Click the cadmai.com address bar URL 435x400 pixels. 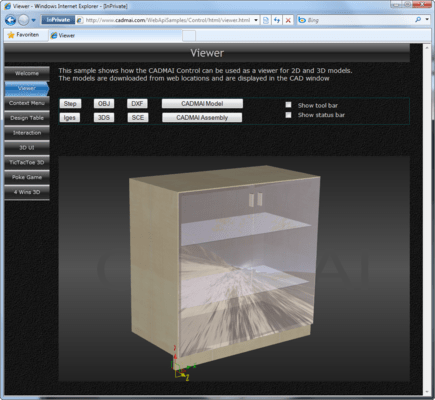click(168, 20)
